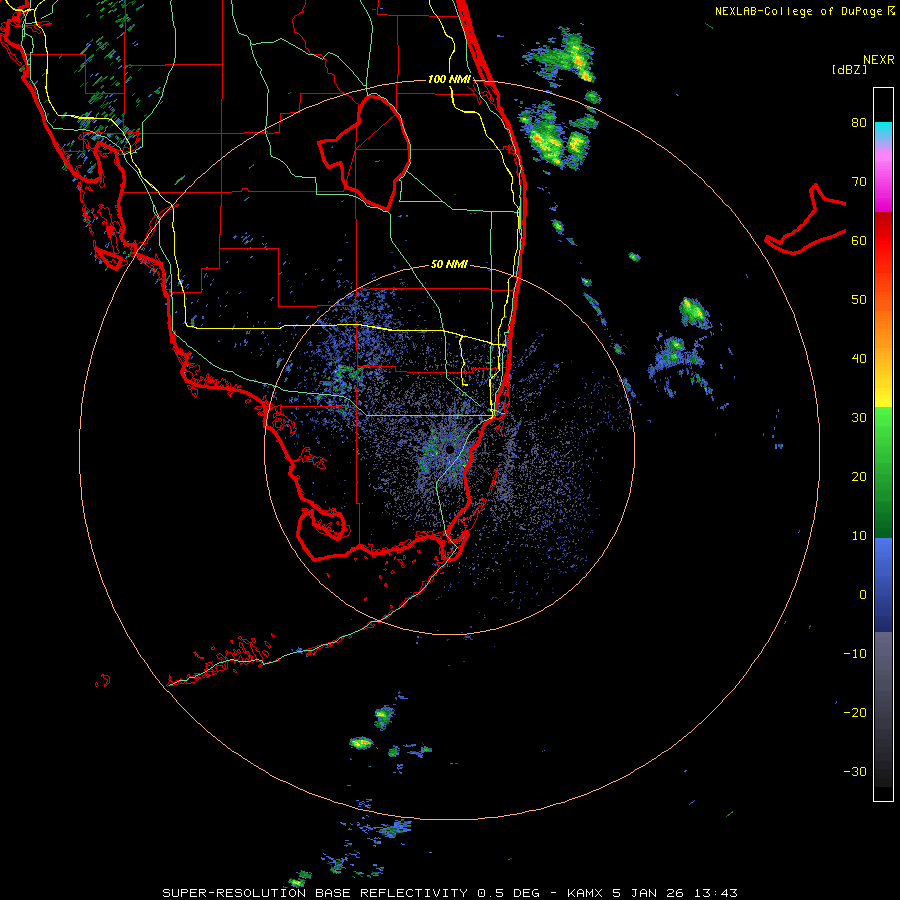Click the 50 NMI range ring label

coord(449,264)
